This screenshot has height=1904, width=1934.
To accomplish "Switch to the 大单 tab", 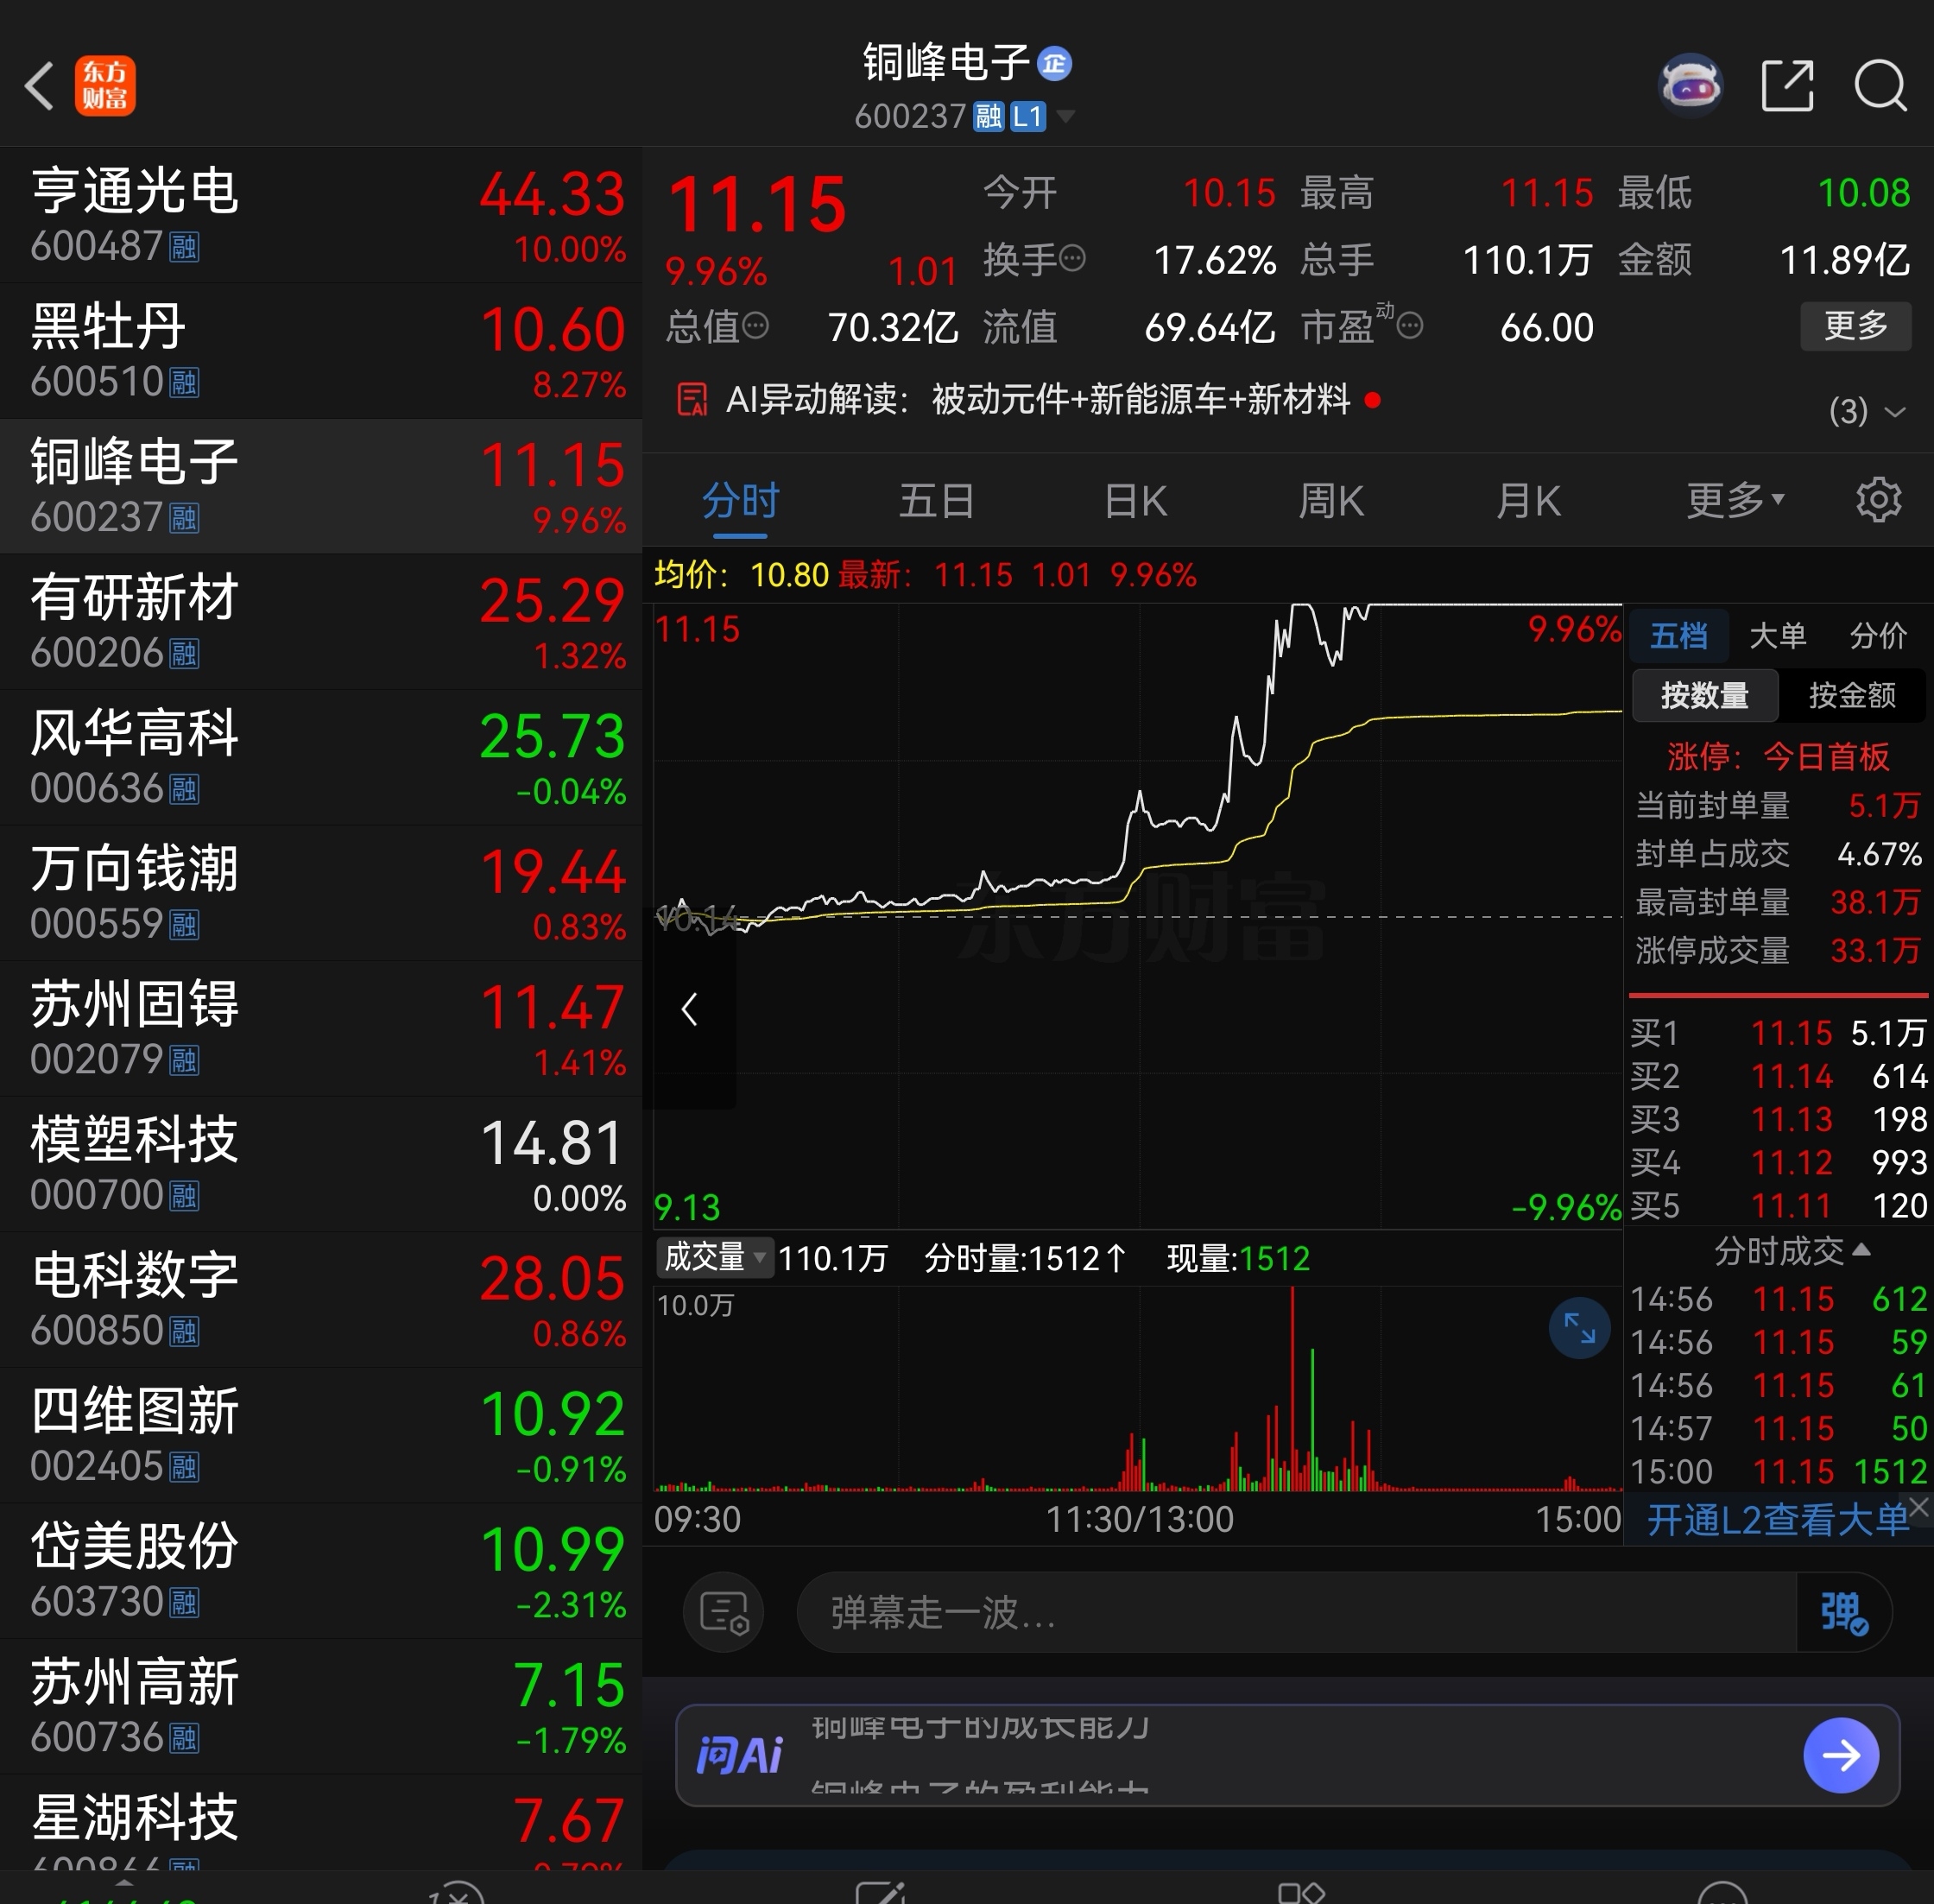I will [x=1777, y=635].
